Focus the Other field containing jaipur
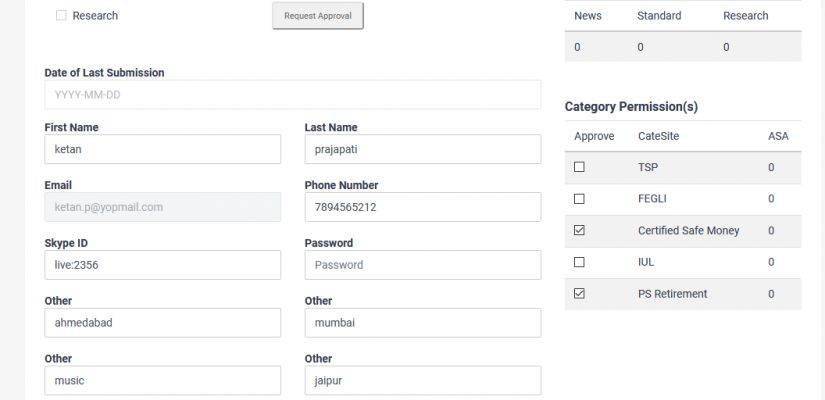825x400 pixels. pos(422,381)
